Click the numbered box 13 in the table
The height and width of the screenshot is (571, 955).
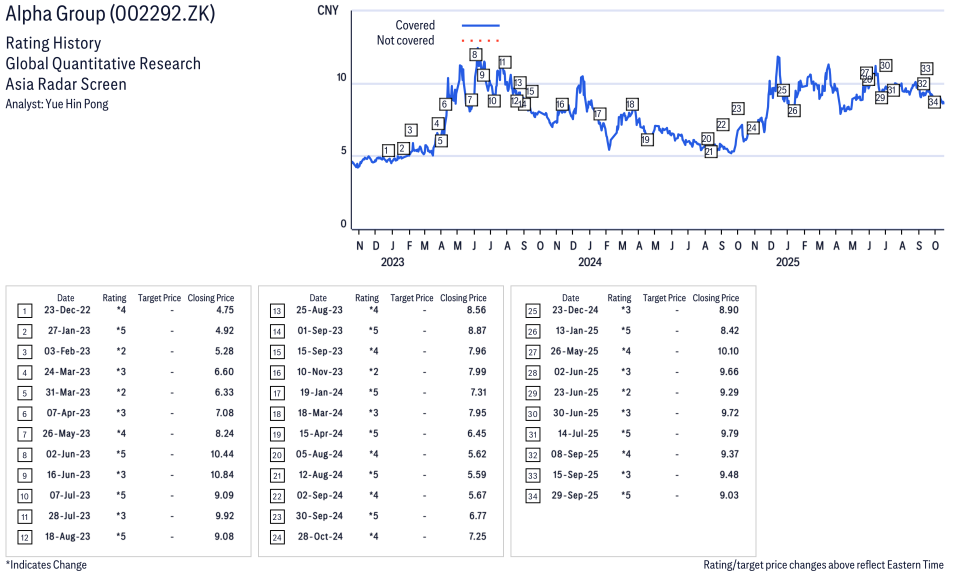tap(277, 311)
